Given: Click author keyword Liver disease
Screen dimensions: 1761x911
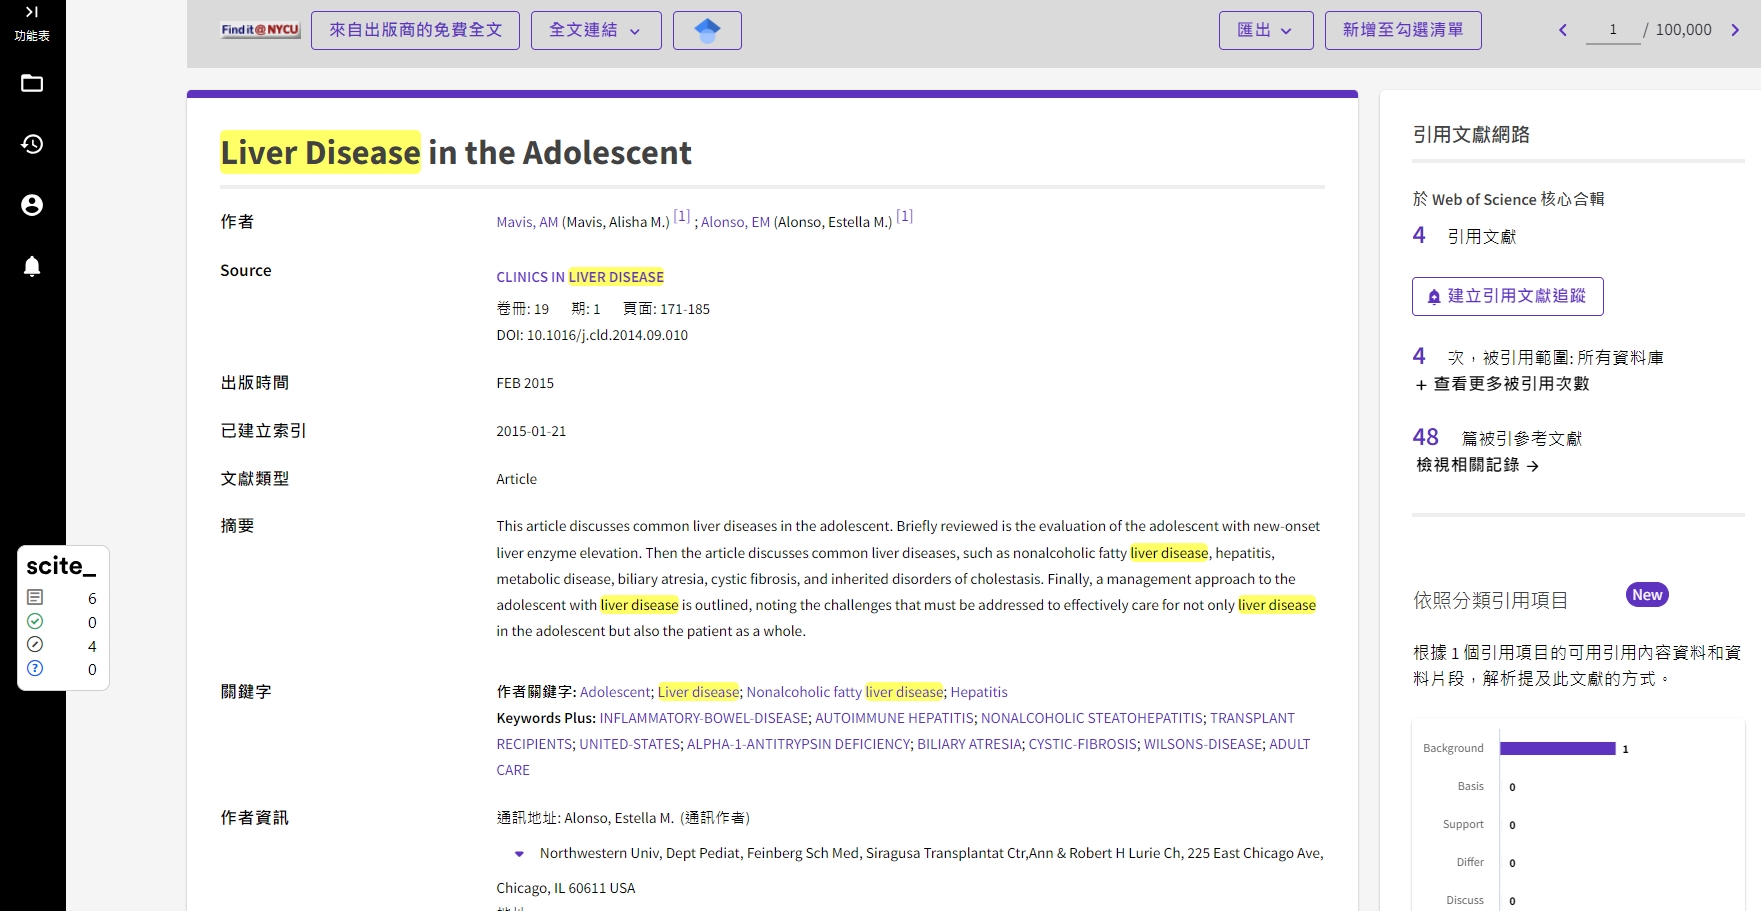Looking at the screenshot, I should click(698, 692).
